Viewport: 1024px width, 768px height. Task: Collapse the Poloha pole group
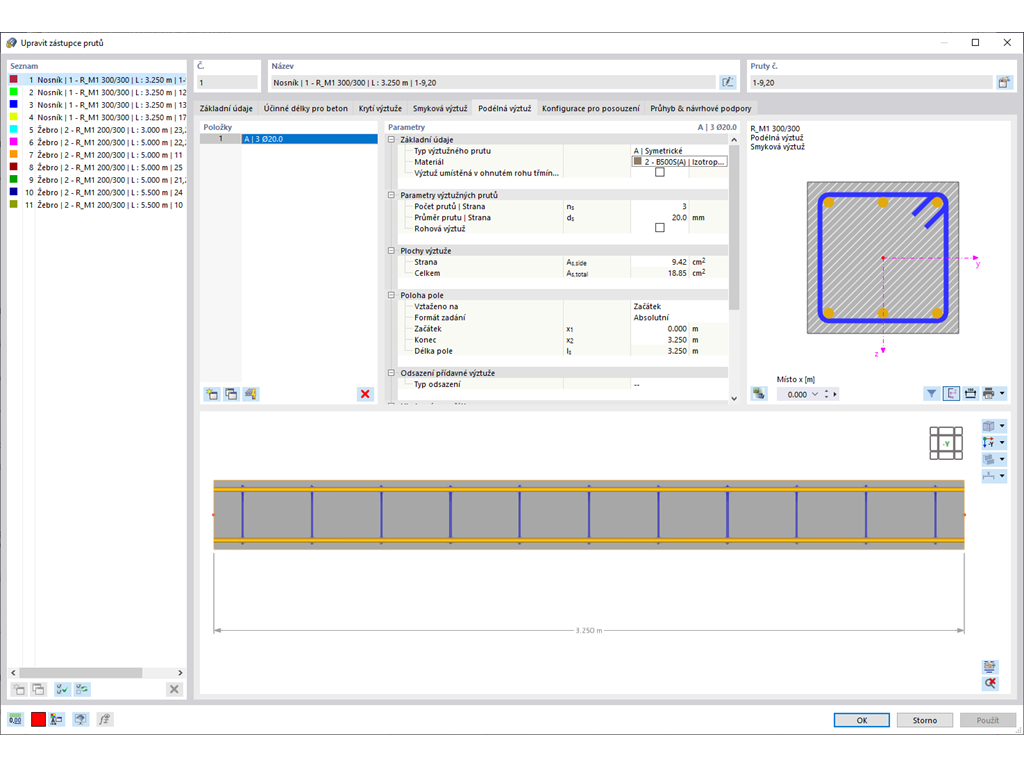point(391,295)
